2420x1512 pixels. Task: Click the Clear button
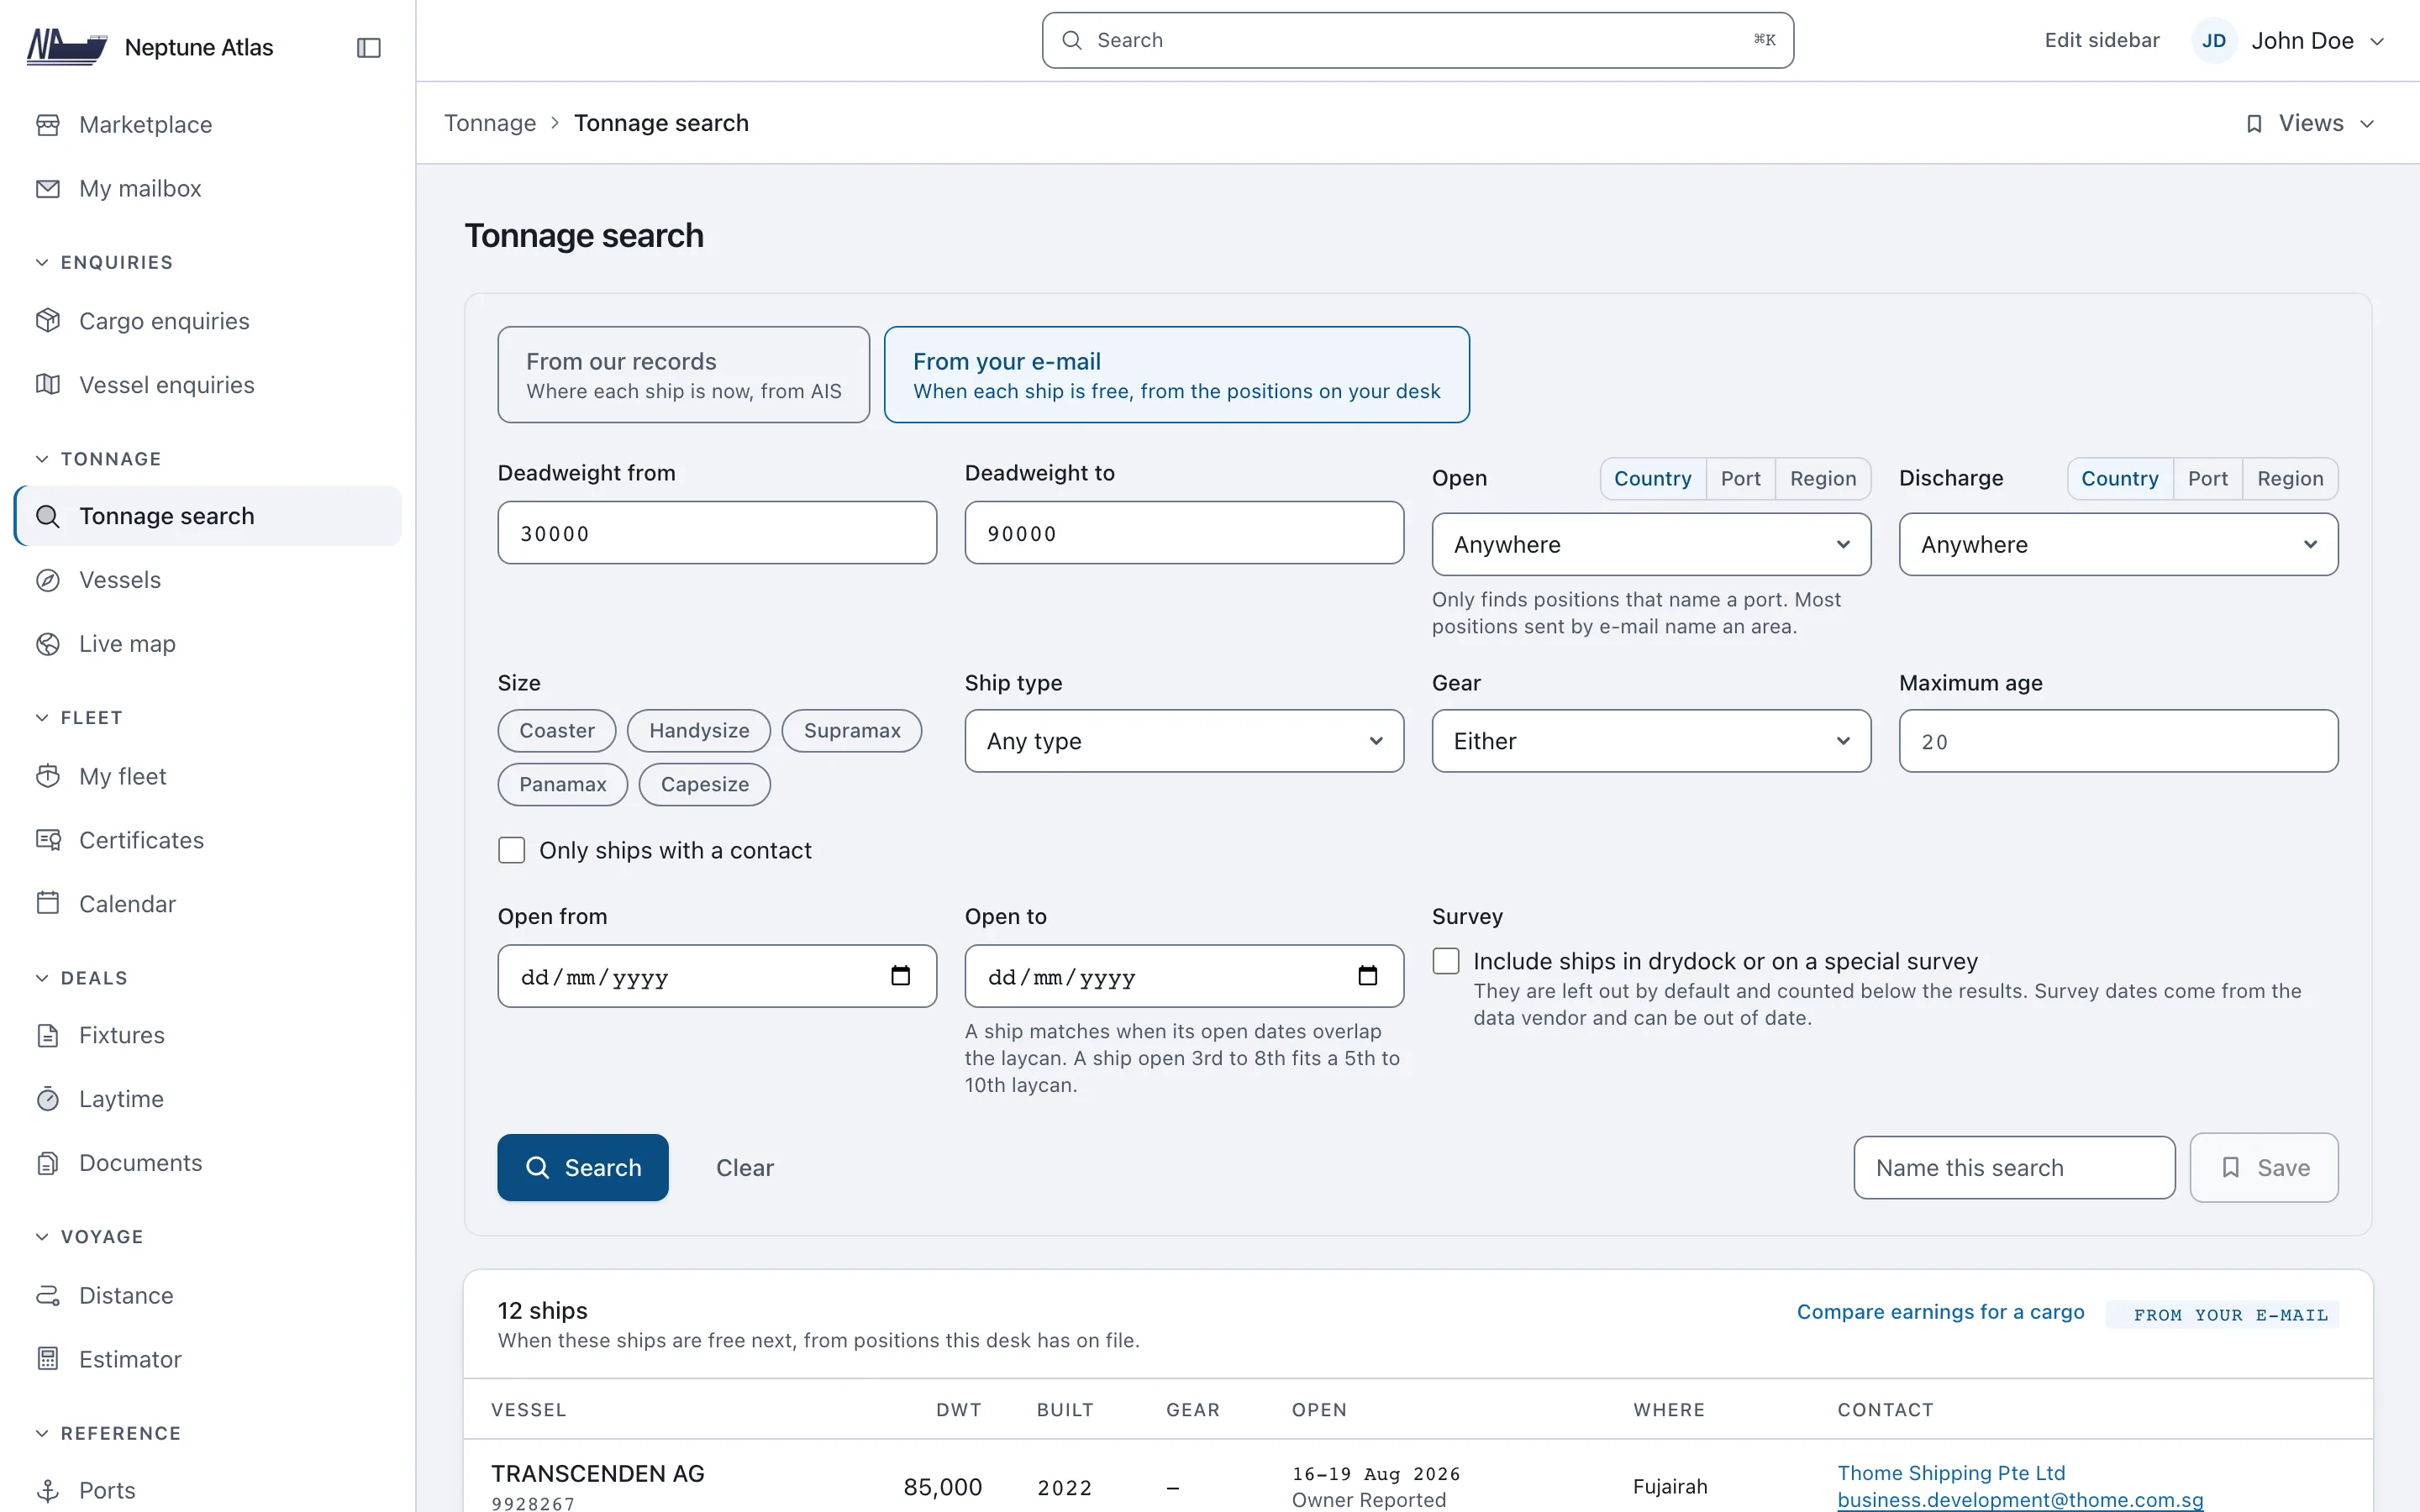coord(745,1168)
